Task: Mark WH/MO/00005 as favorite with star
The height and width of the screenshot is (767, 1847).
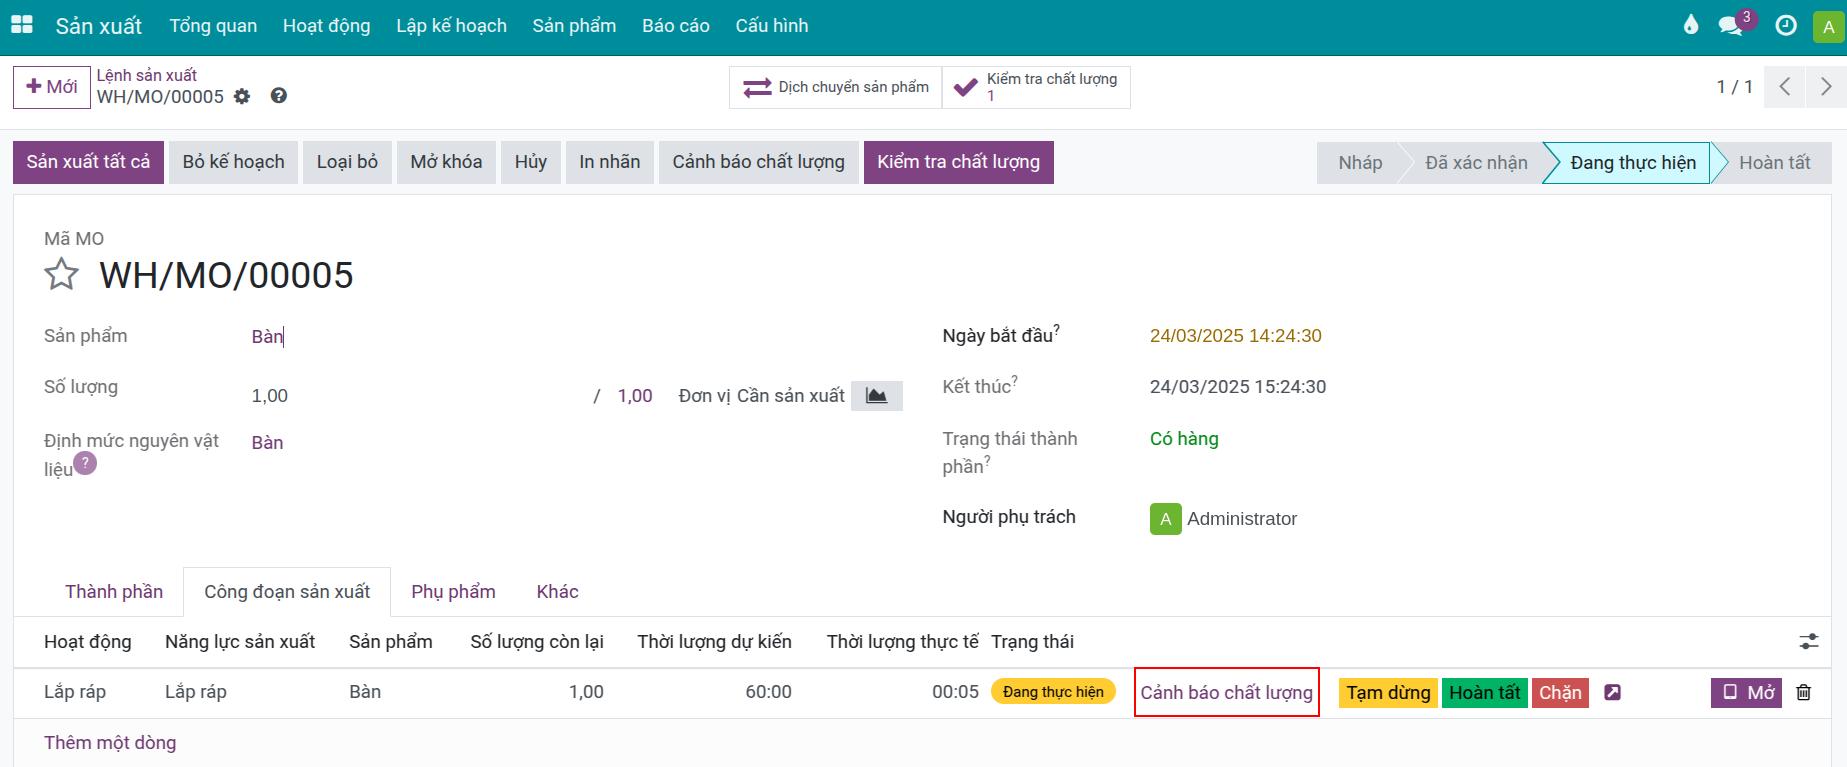Action: pos(61,274)
